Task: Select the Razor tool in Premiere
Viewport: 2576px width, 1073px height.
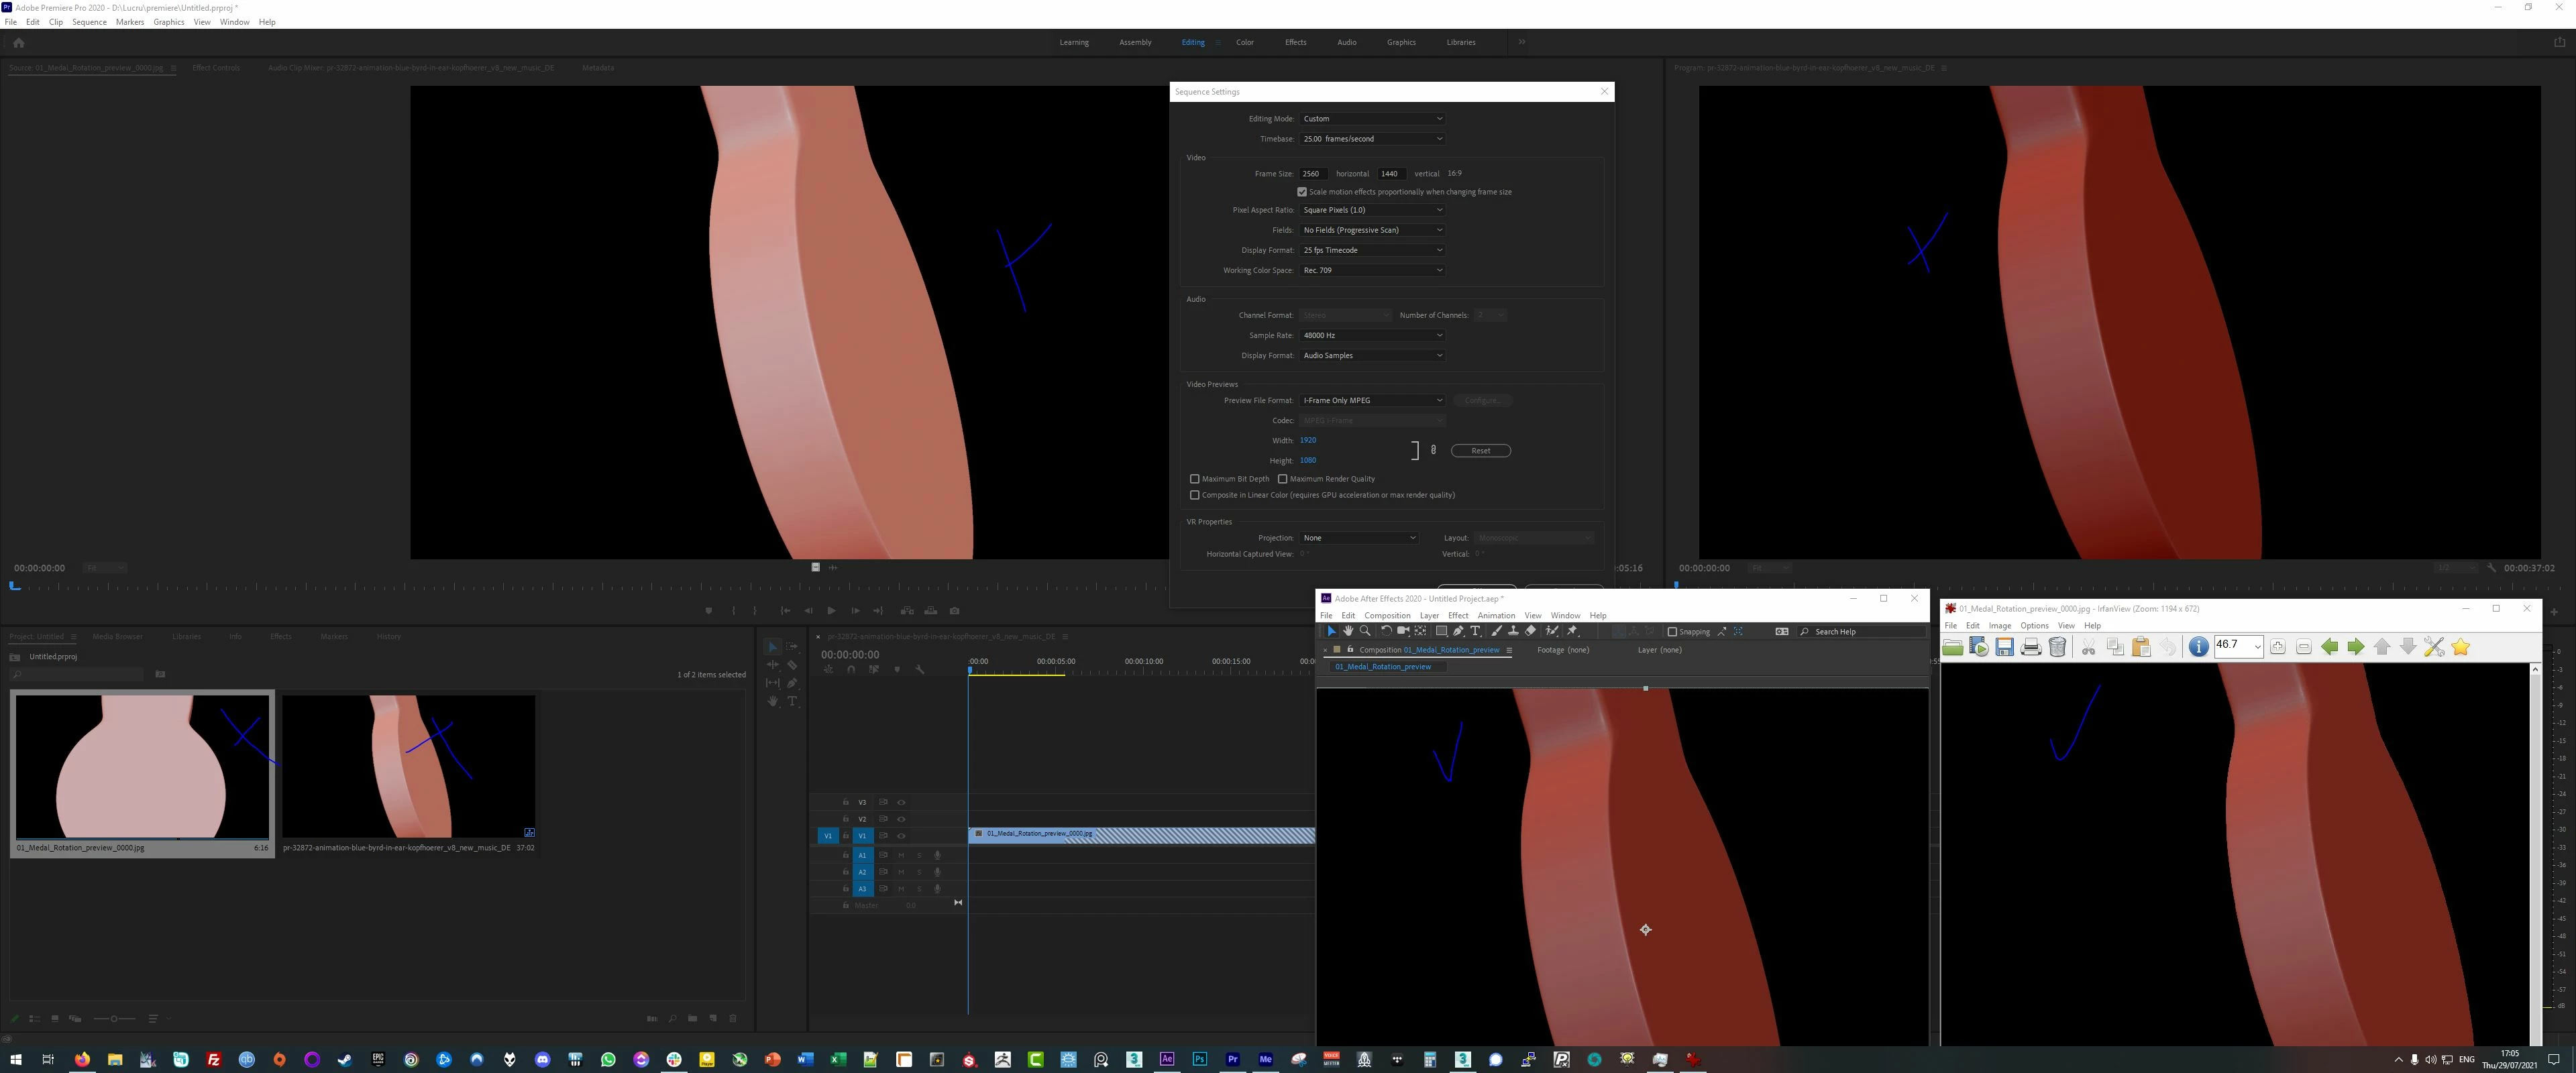Action: [x=792, y=665]
